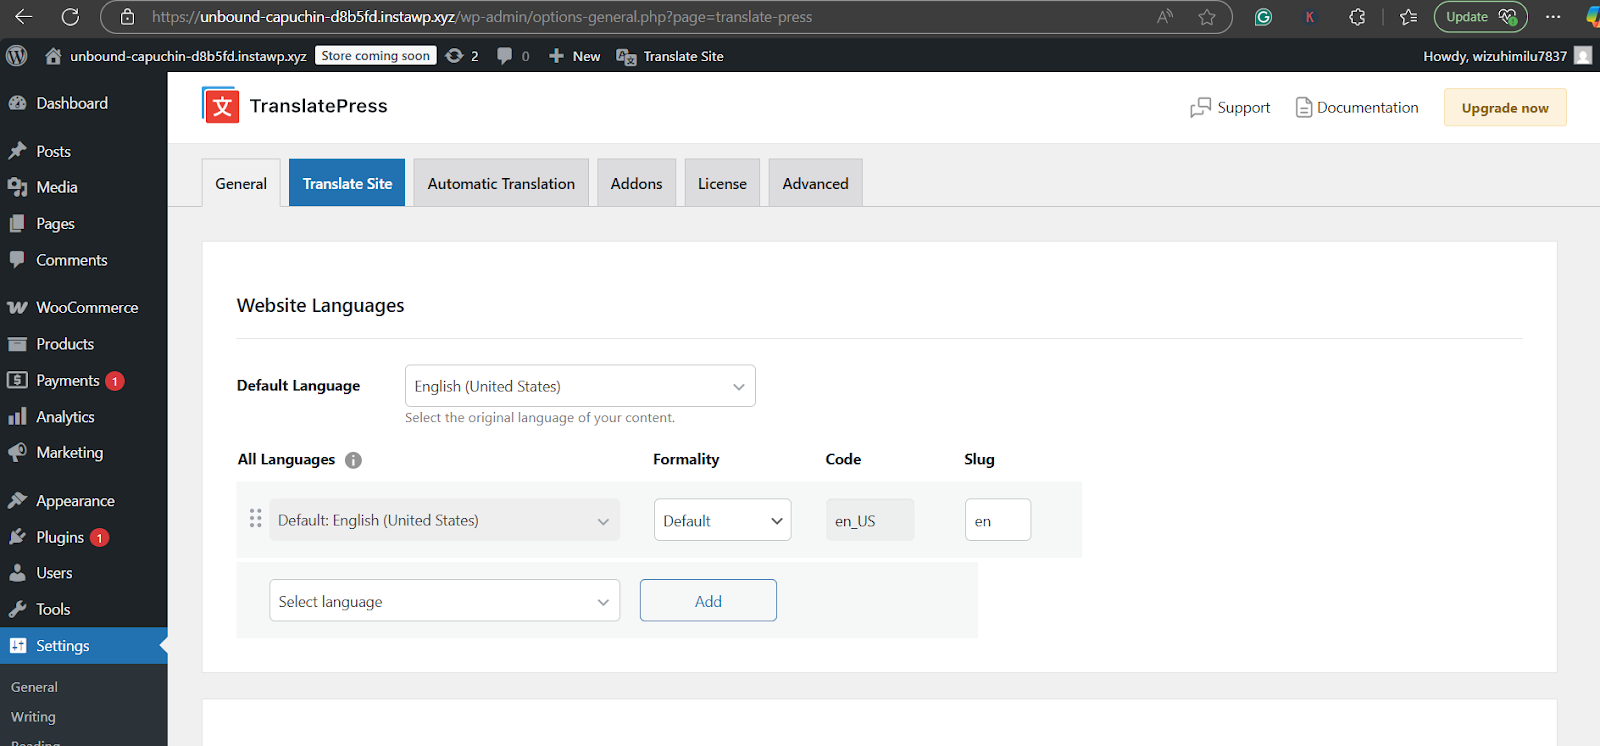Open Media in sidebar
1600x746 pixels.
coord(56,187)
